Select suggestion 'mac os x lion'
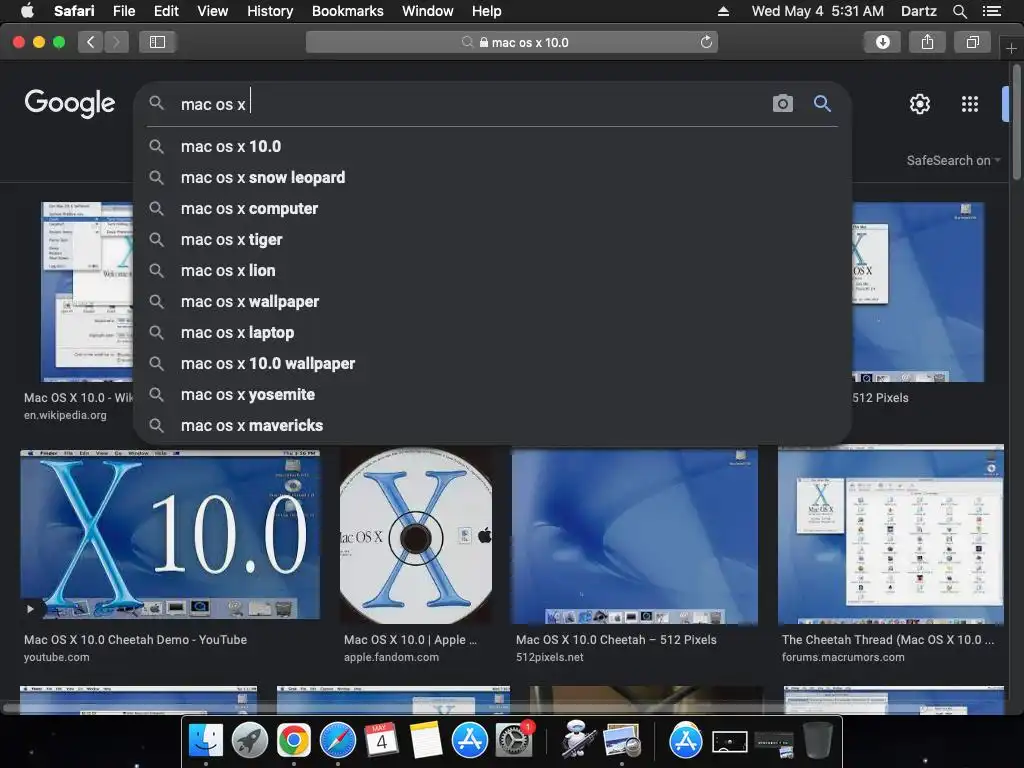The width and height of the screenshot is (1024, 768). pos(492,270)
